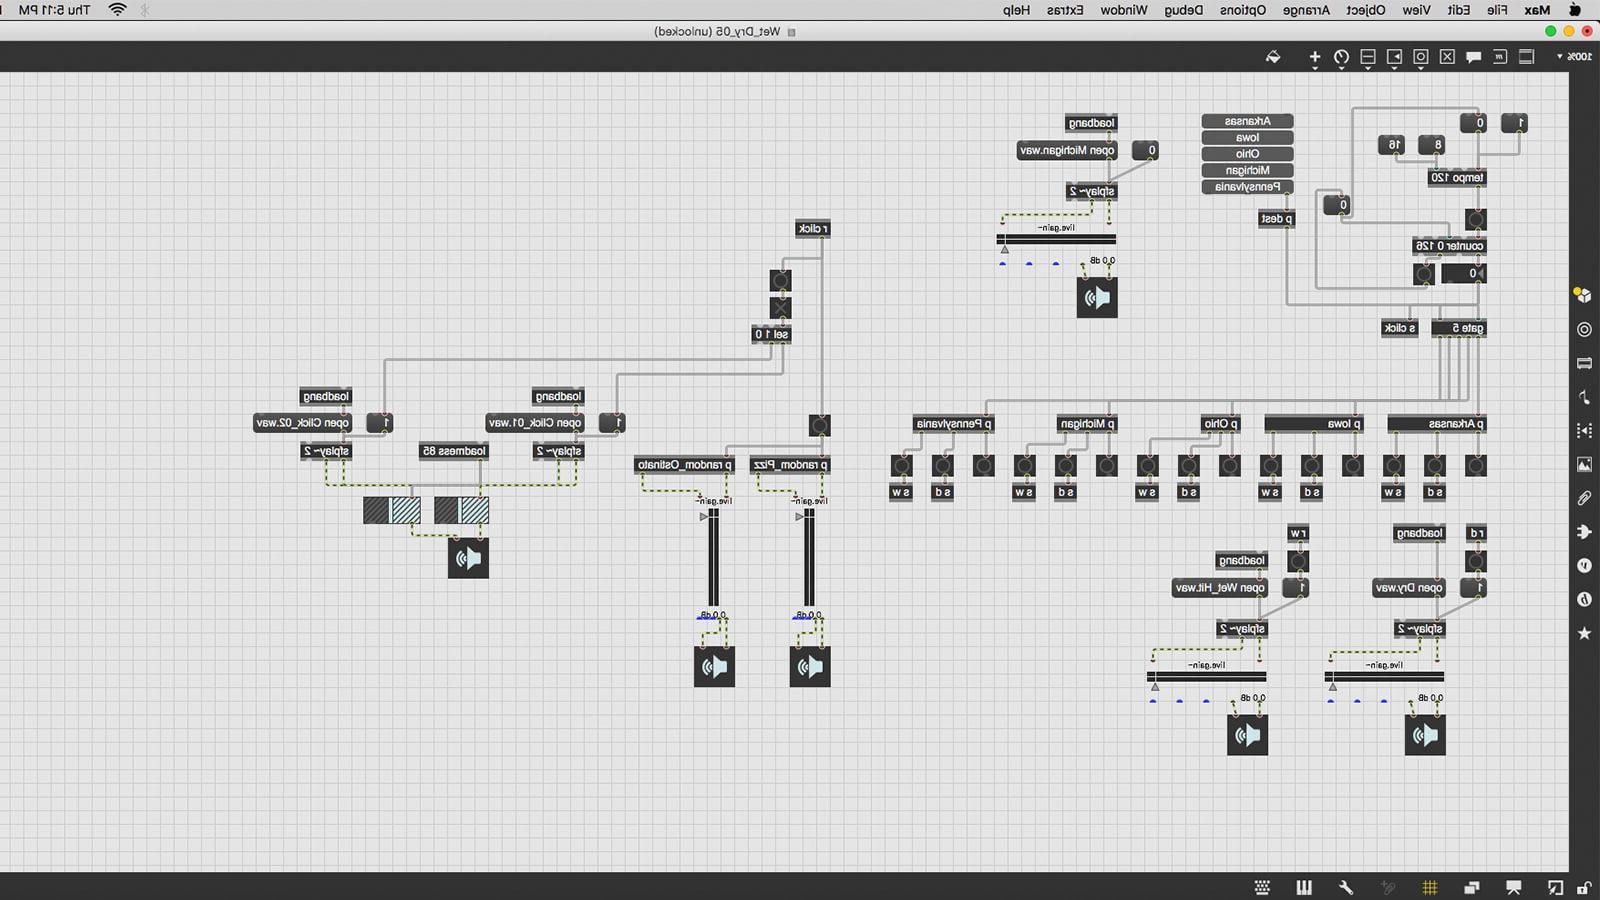Click the 'open Dry.wav' message box
The height and width of the screenshot is (900, 1600).
(x=1409, y=588)
